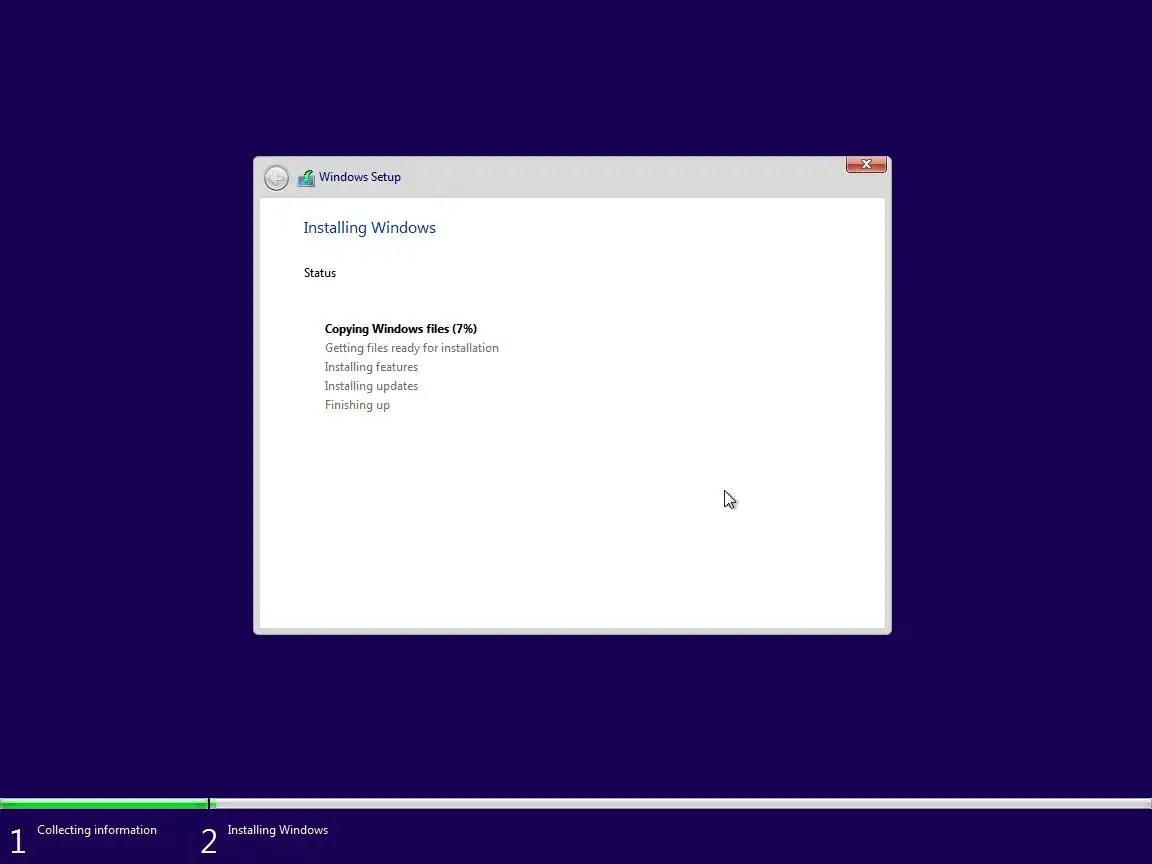Click the Installing updates step
The height and width of the screenshot is (864, 1152).
click(371, 386)
